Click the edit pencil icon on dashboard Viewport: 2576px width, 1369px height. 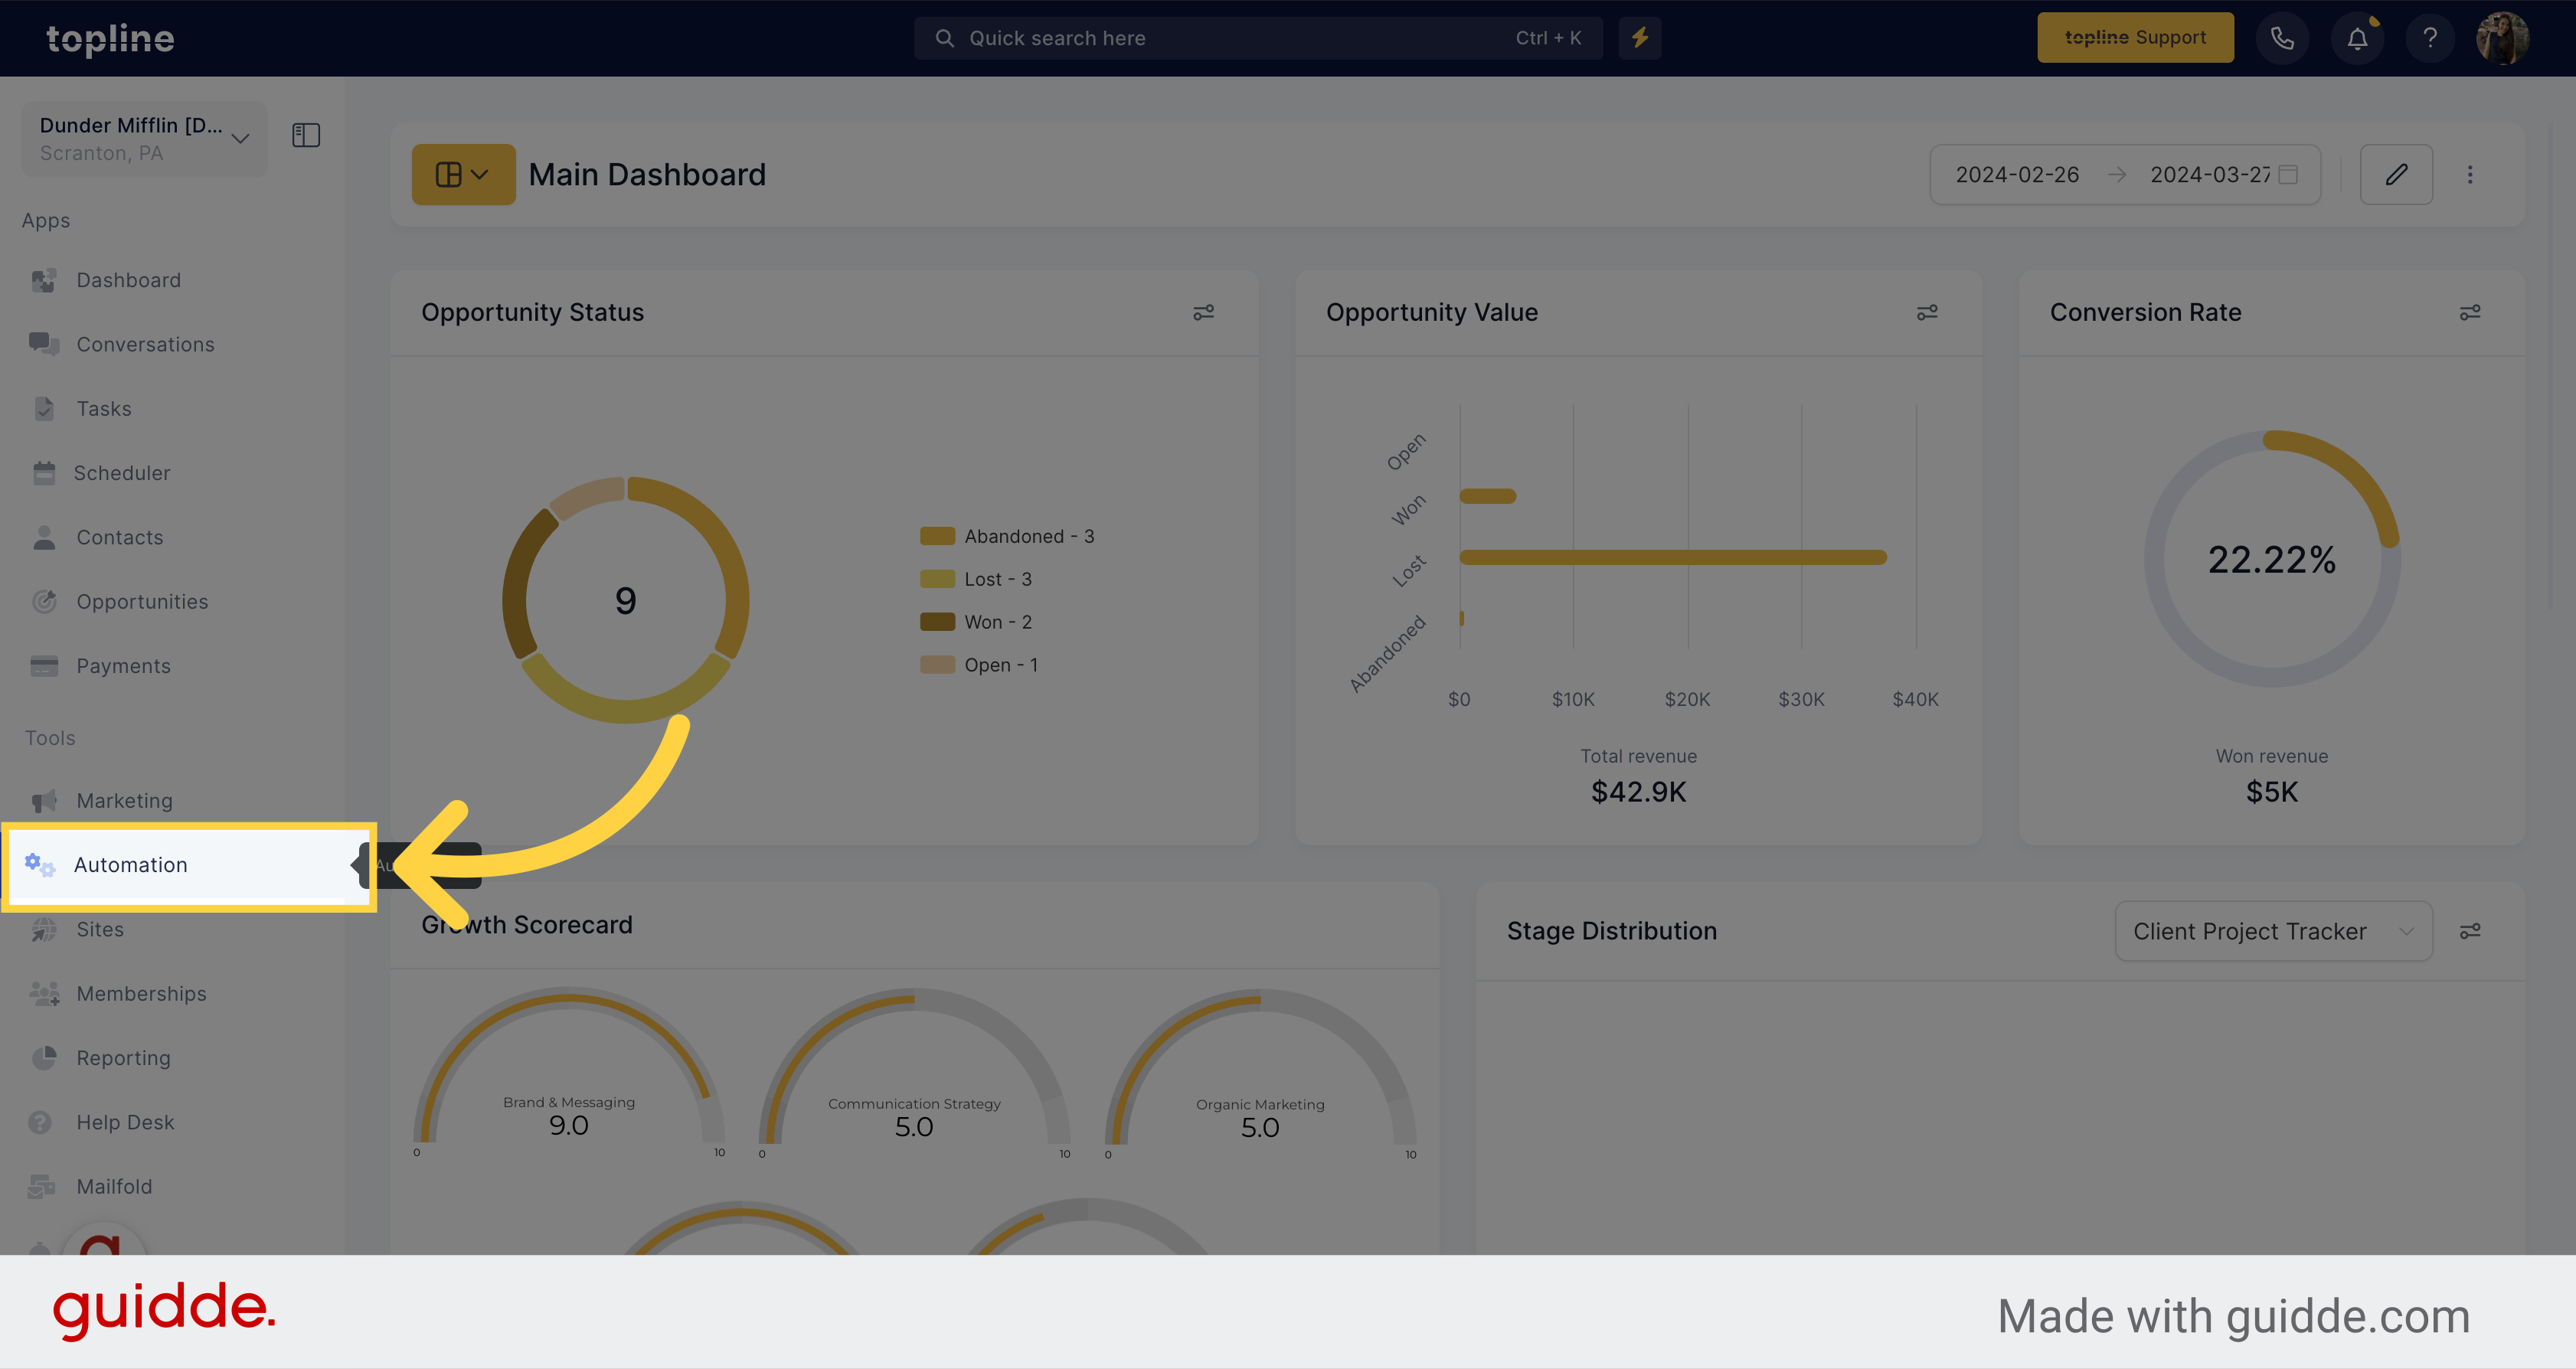pyautogui.click(x=2397, y=174)
